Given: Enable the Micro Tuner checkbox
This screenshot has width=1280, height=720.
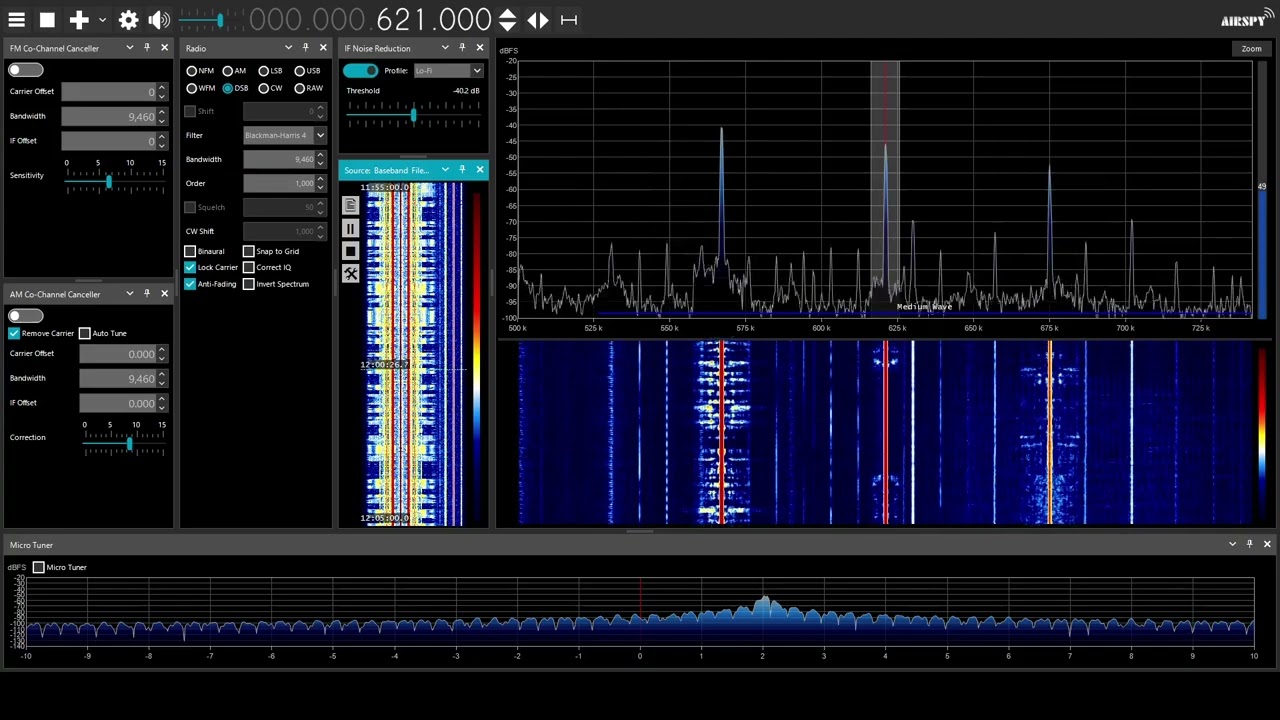Looking at the screenshot, I should coord(39,567).
